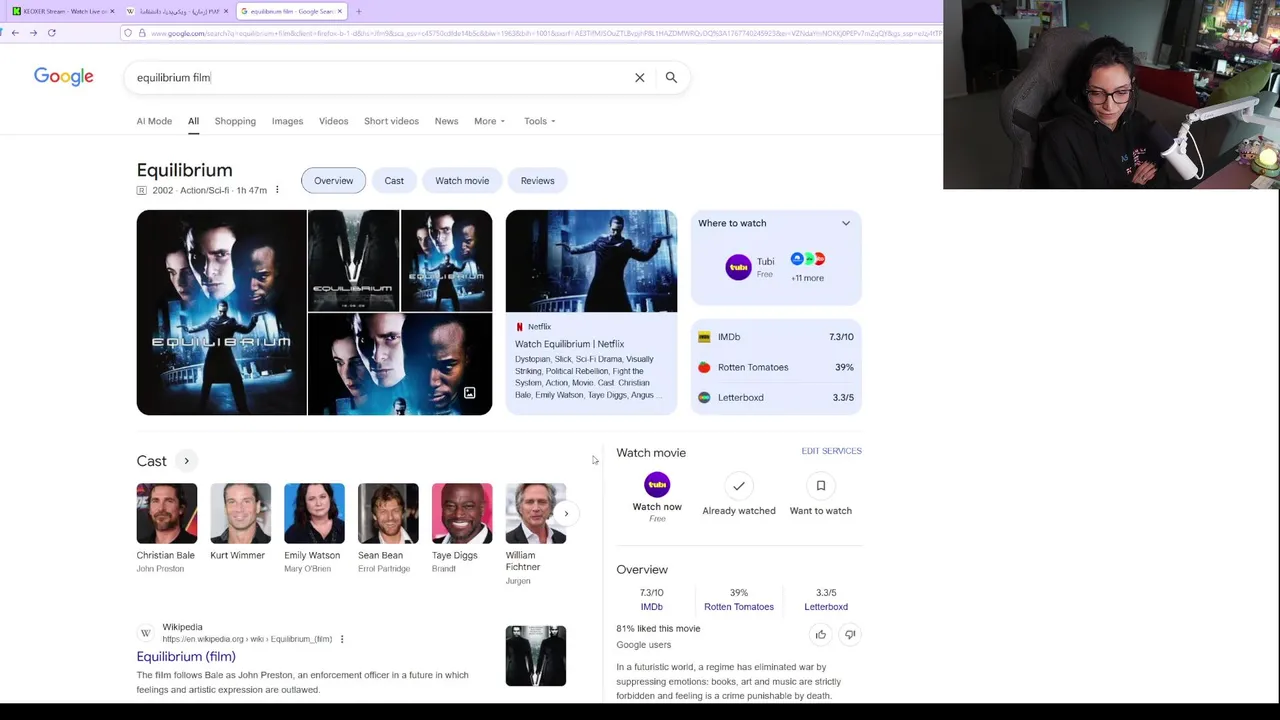Clear the search box with X
1280x720 pixels.
[x=640, y=78]
